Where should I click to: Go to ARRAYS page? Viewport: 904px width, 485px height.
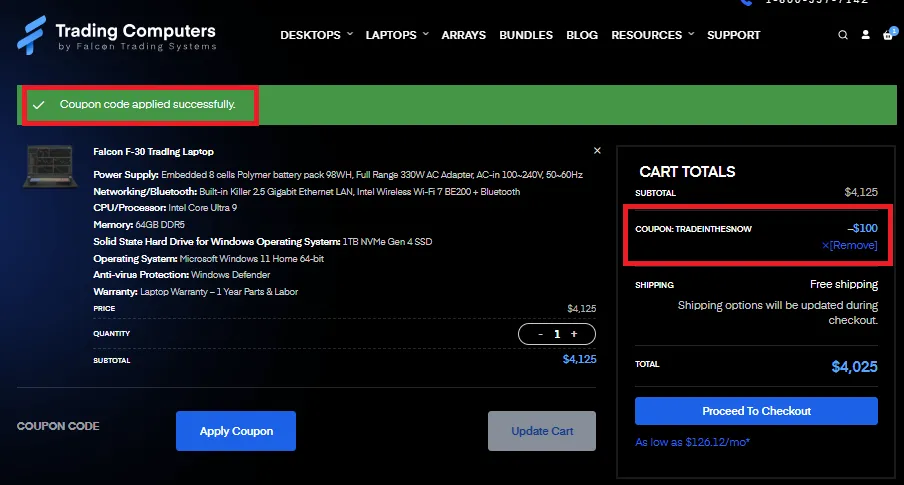(x=464, y=35)
